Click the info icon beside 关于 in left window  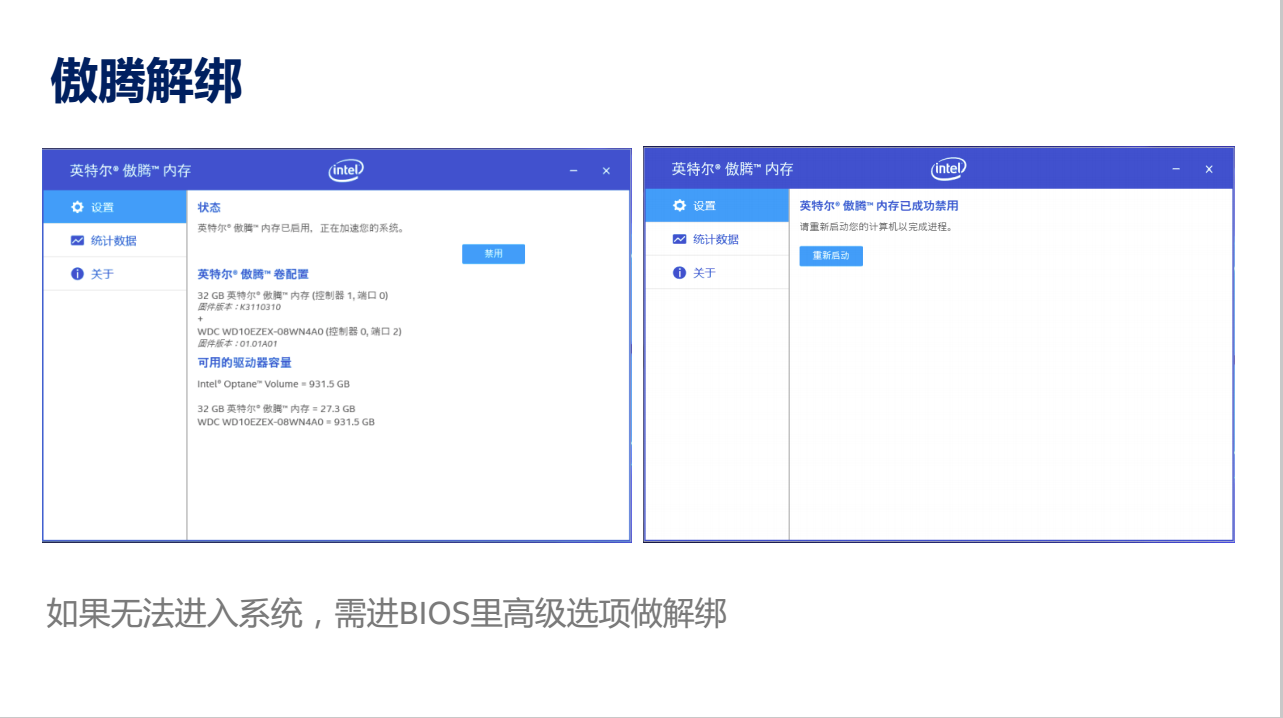pyautogui.click(x=77, y=274)
